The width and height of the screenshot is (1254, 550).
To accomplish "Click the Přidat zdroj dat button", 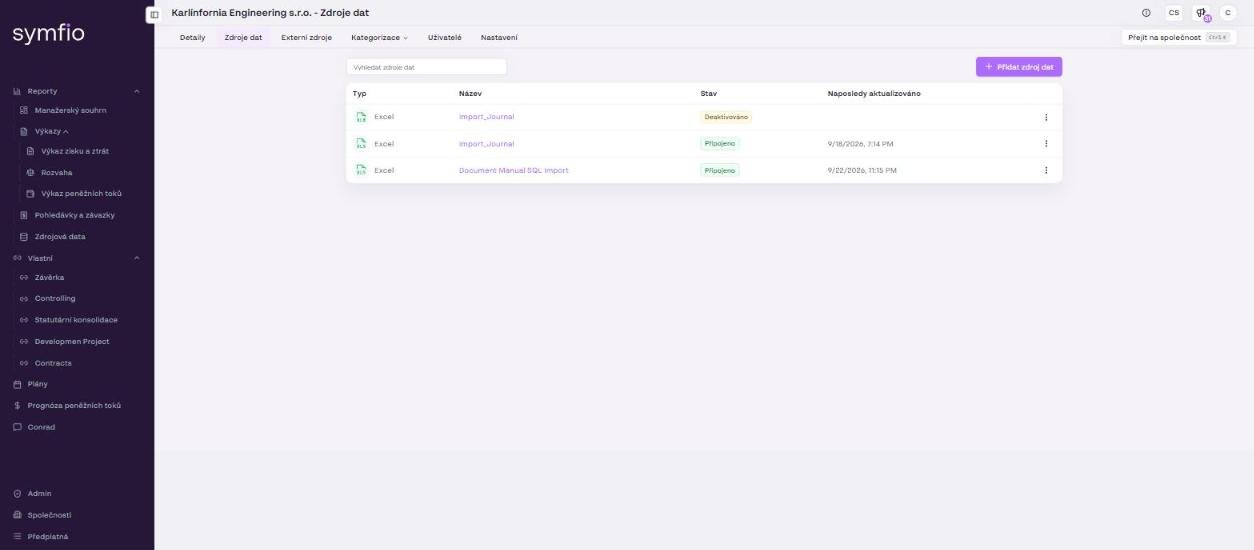I will (1019, 67).
